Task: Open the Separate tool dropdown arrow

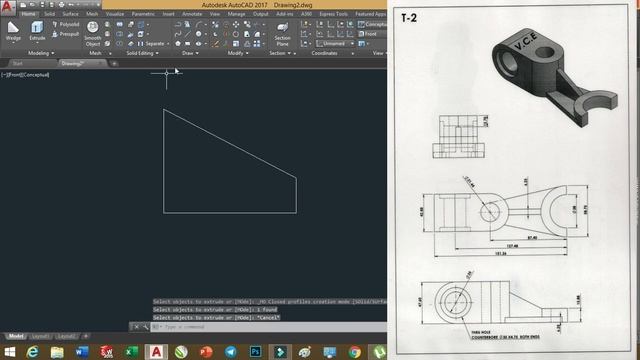Action: (167, 44)
